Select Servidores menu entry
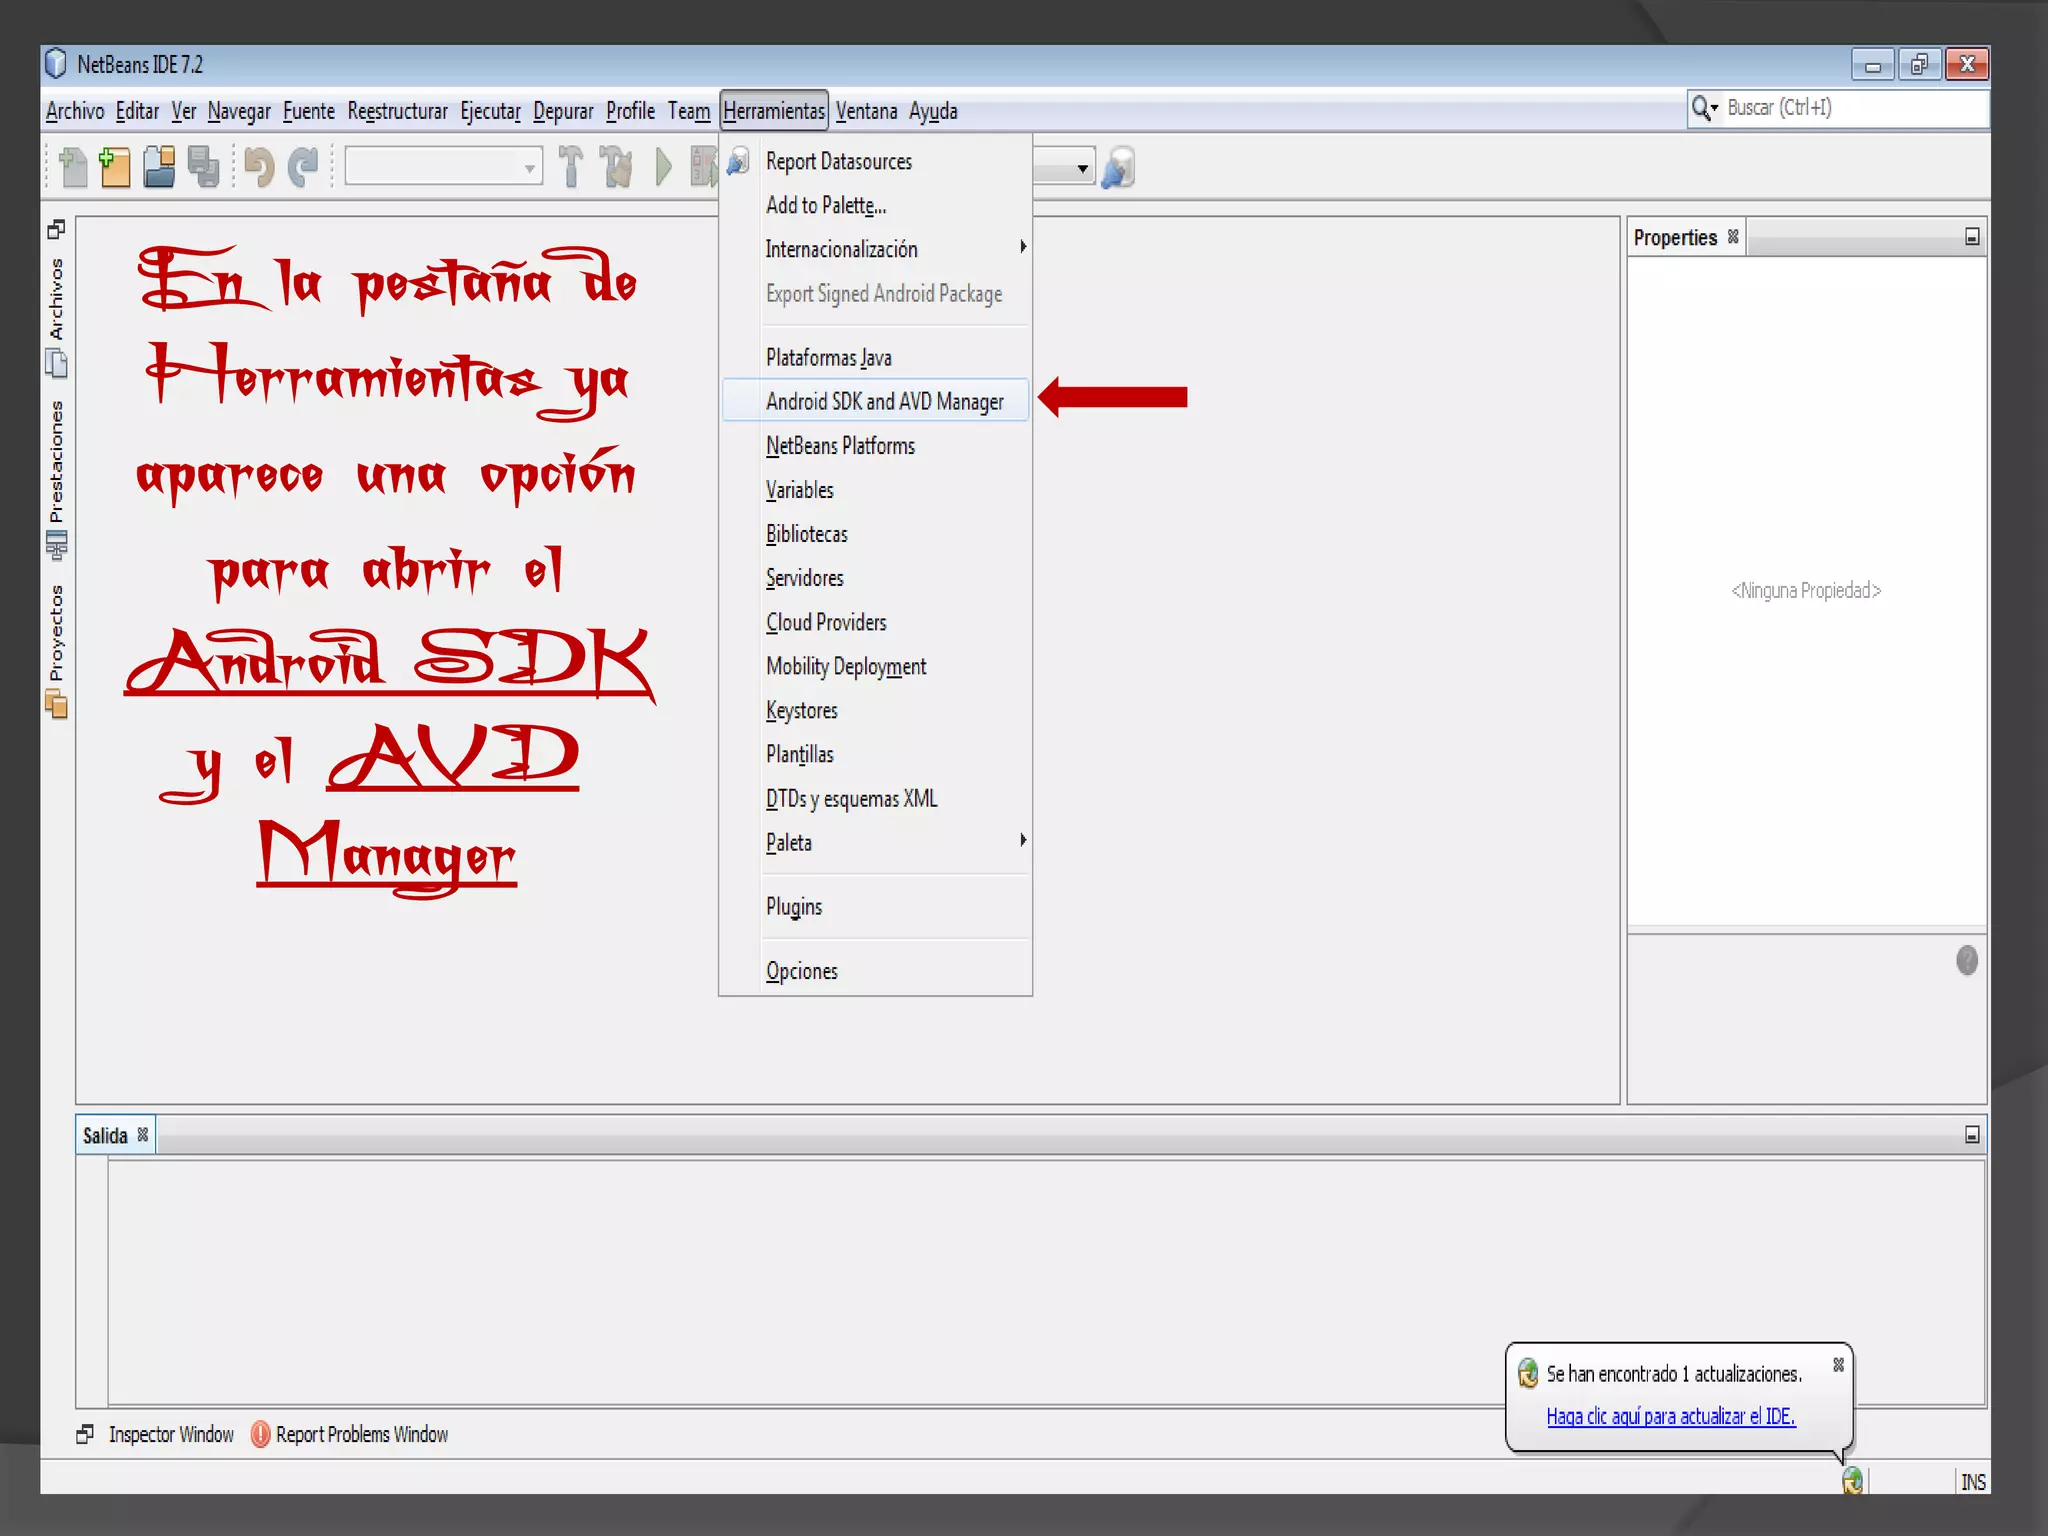Screen dimensions: 2048x1536 click(x=875, y=578)
